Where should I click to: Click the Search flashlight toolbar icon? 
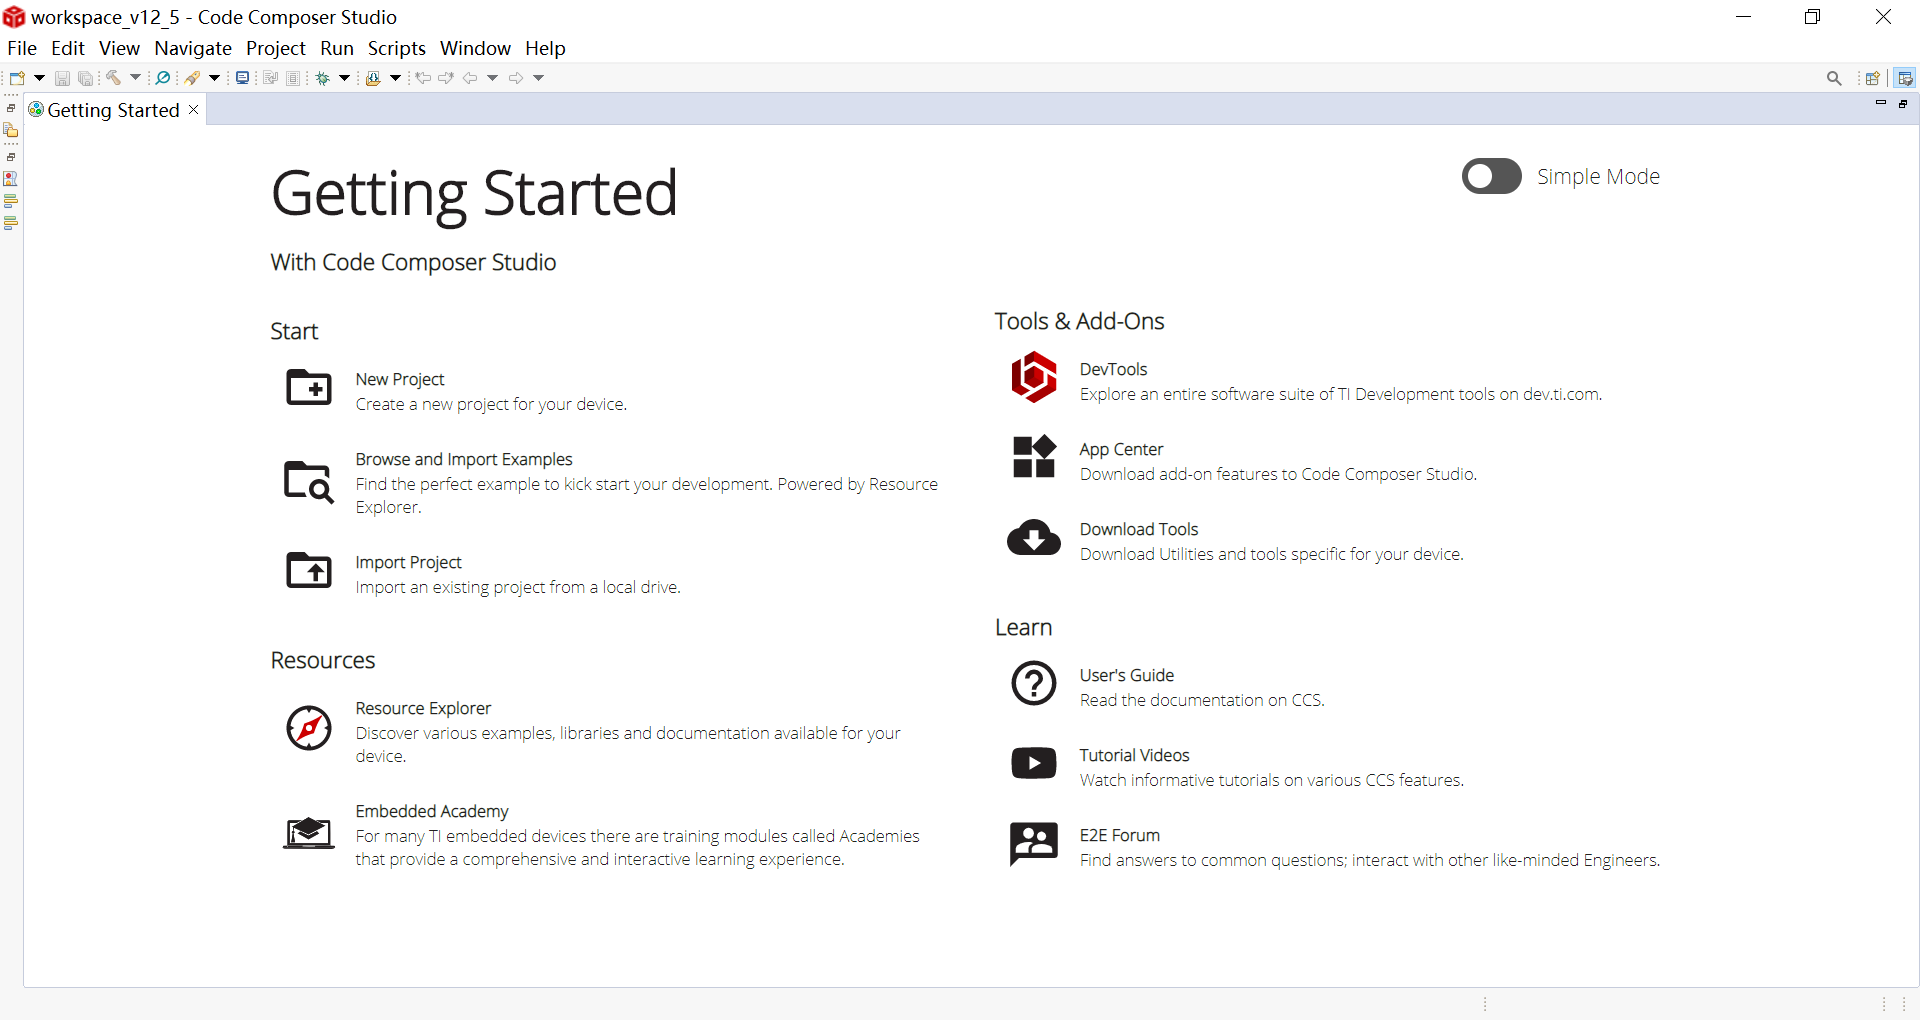tap(192, 78)
